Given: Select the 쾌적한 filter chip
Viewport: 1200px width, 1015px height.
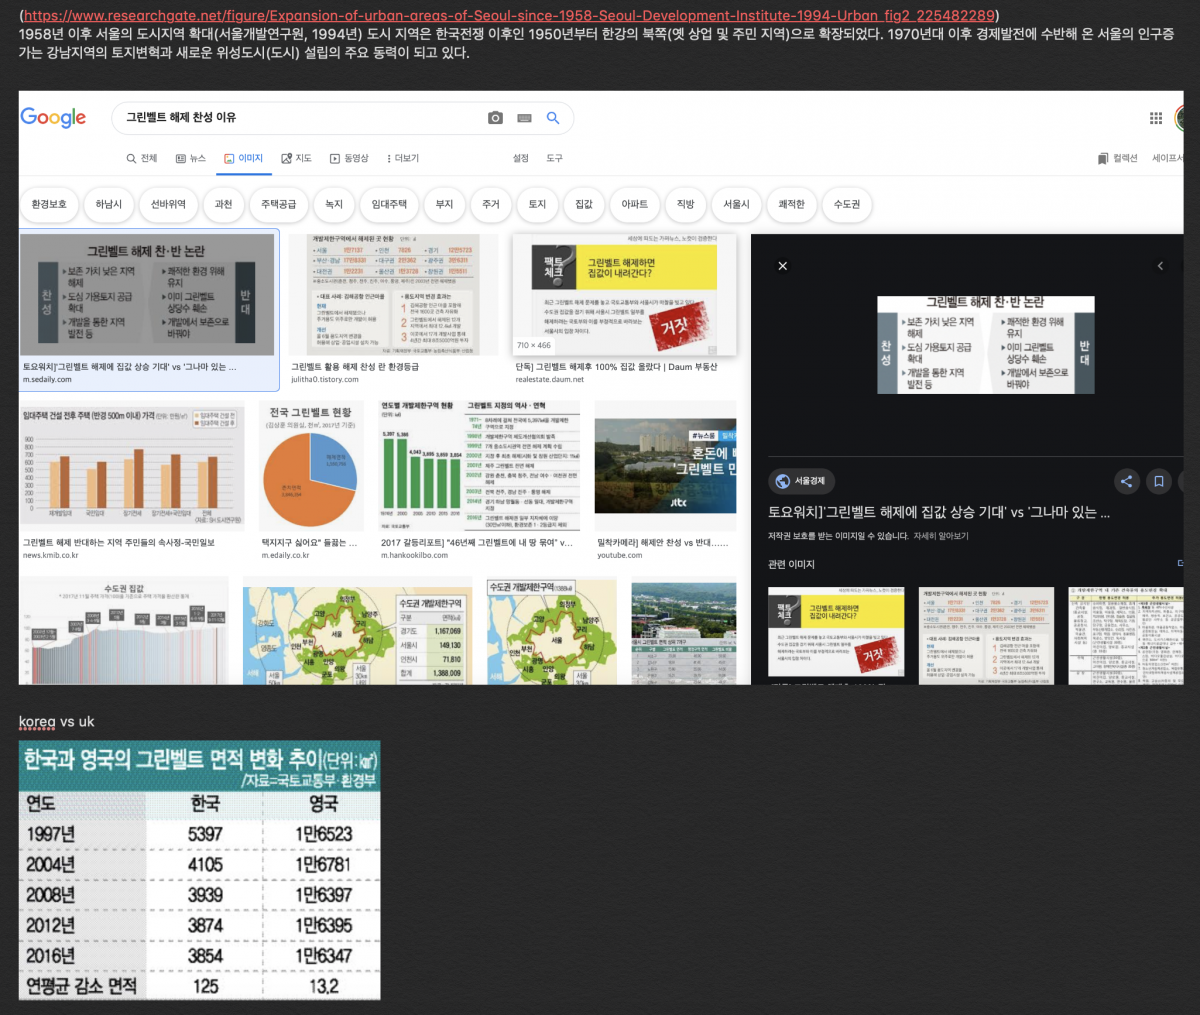Looking at the screenshot, I should point(791,204).
